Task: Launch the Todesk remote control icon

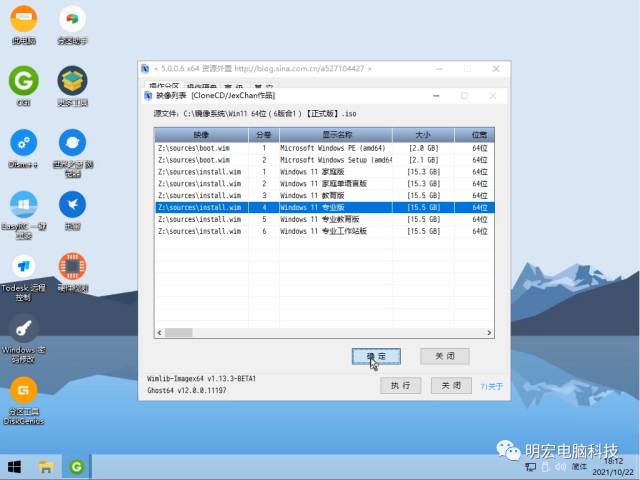Action: tap(24, 278)
